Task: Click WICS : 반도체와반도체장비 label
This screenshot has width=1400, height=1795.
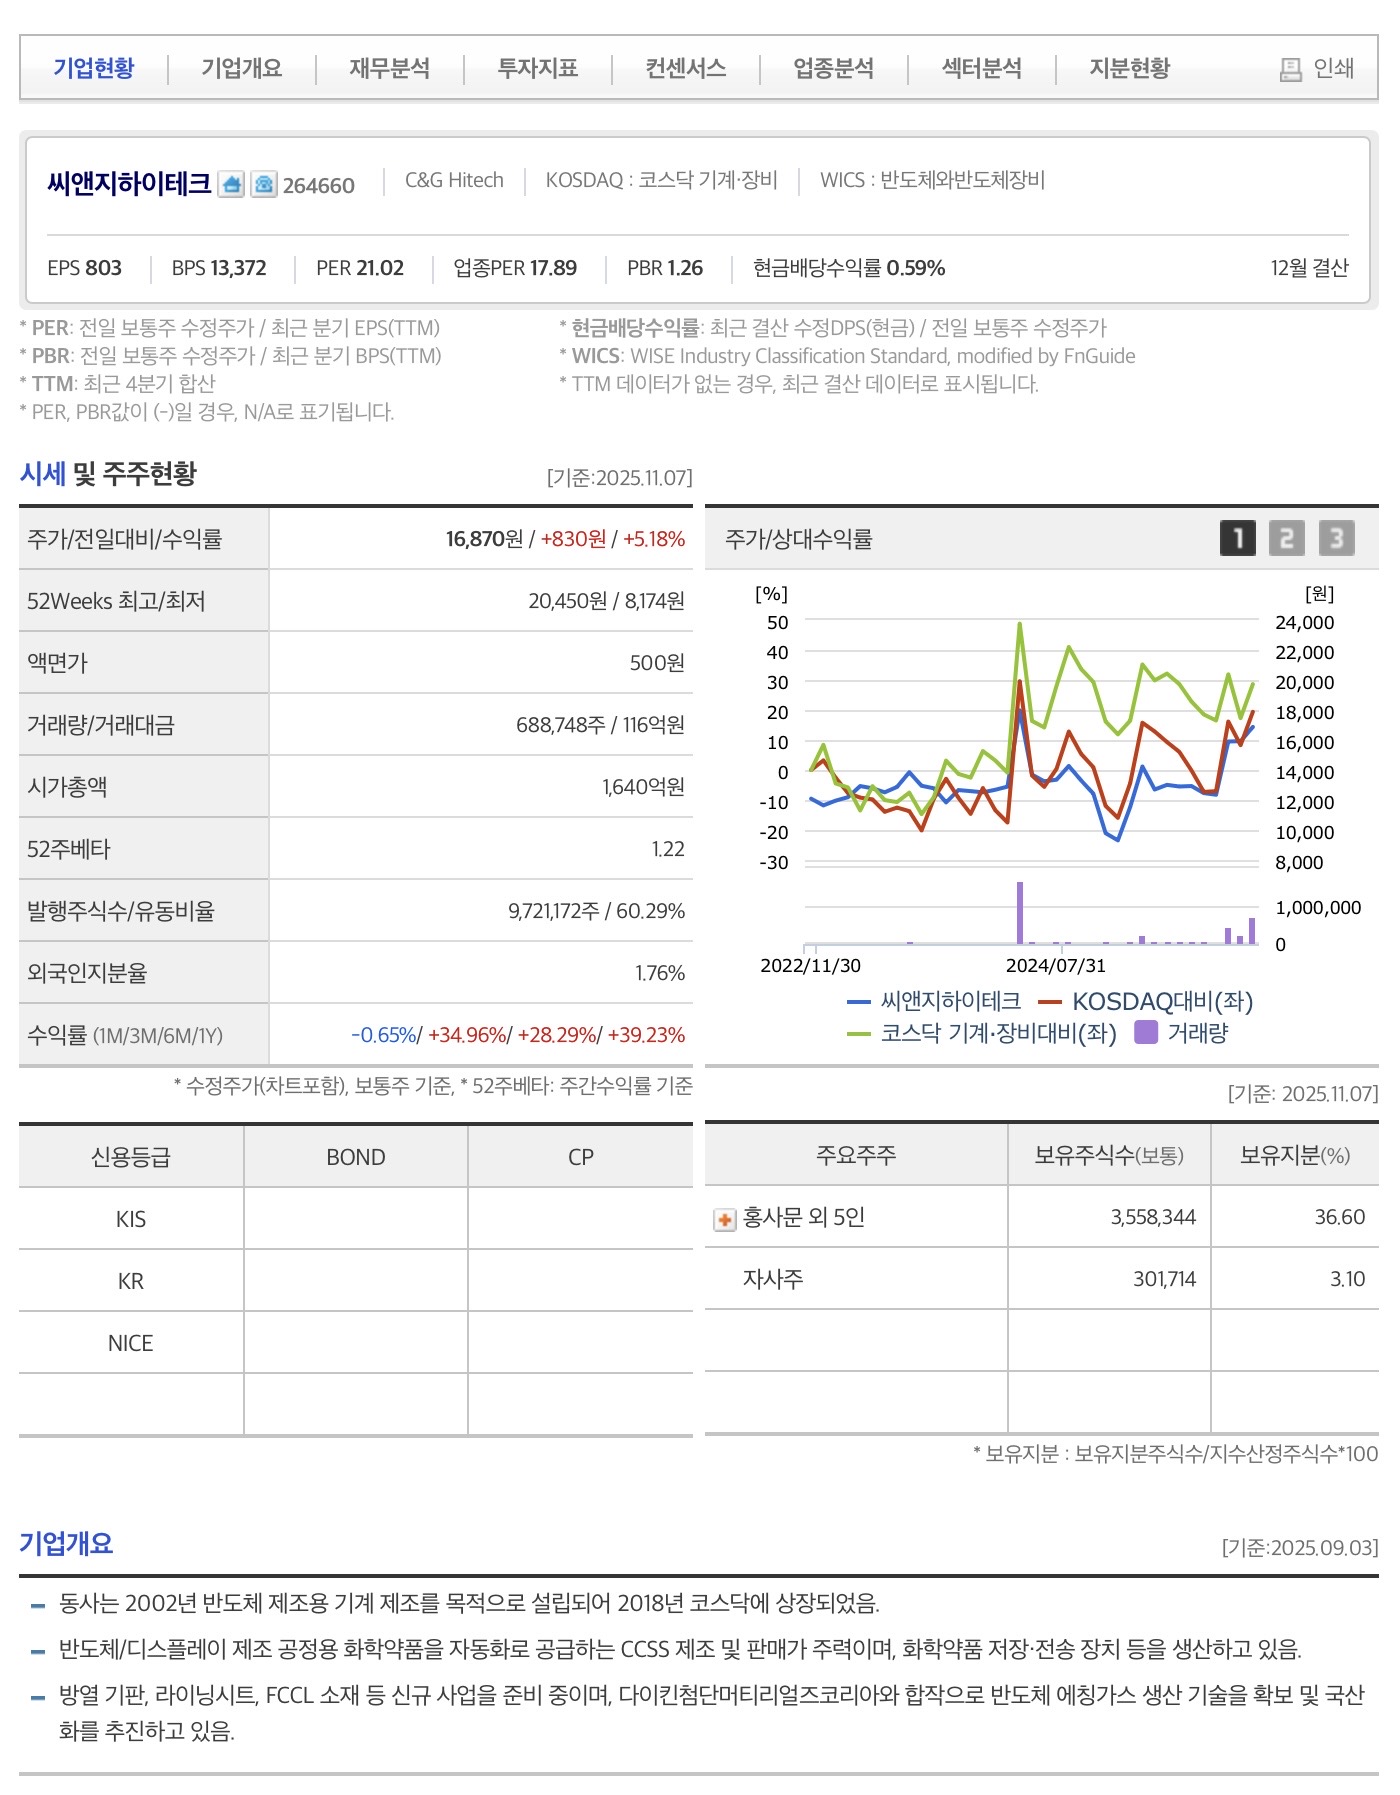Action: pos(933,180)
